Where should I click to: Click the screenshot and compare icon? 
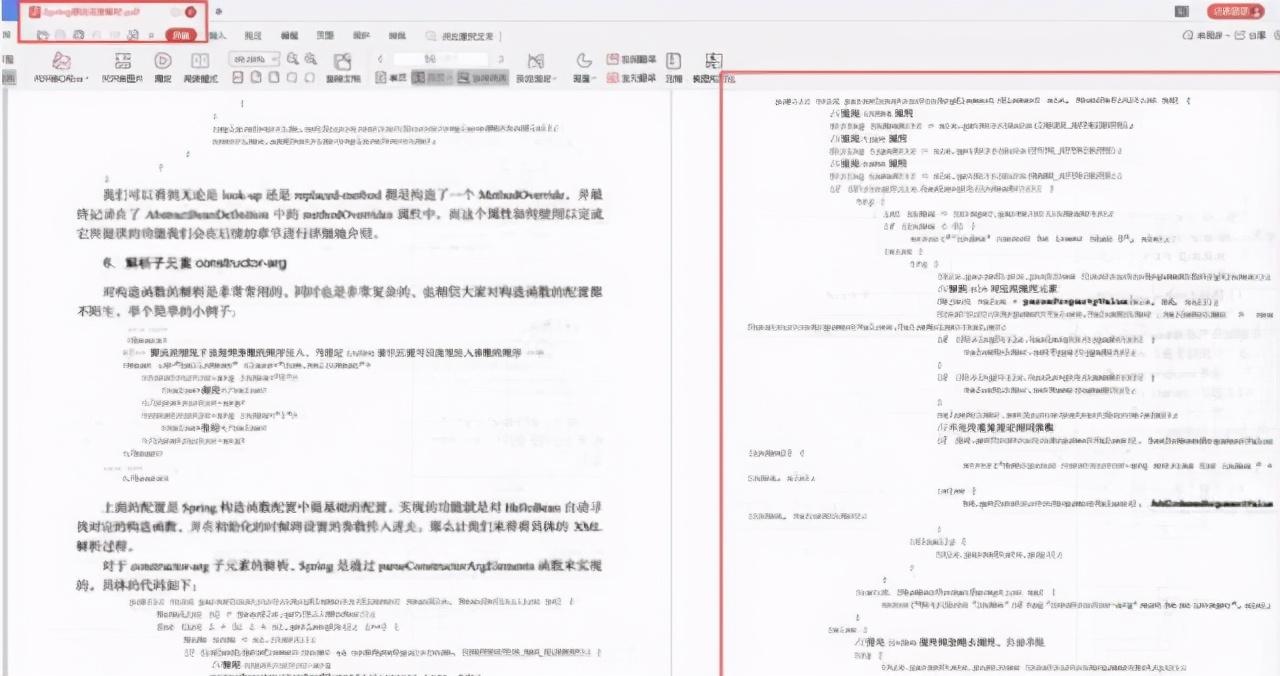point(713,60)
